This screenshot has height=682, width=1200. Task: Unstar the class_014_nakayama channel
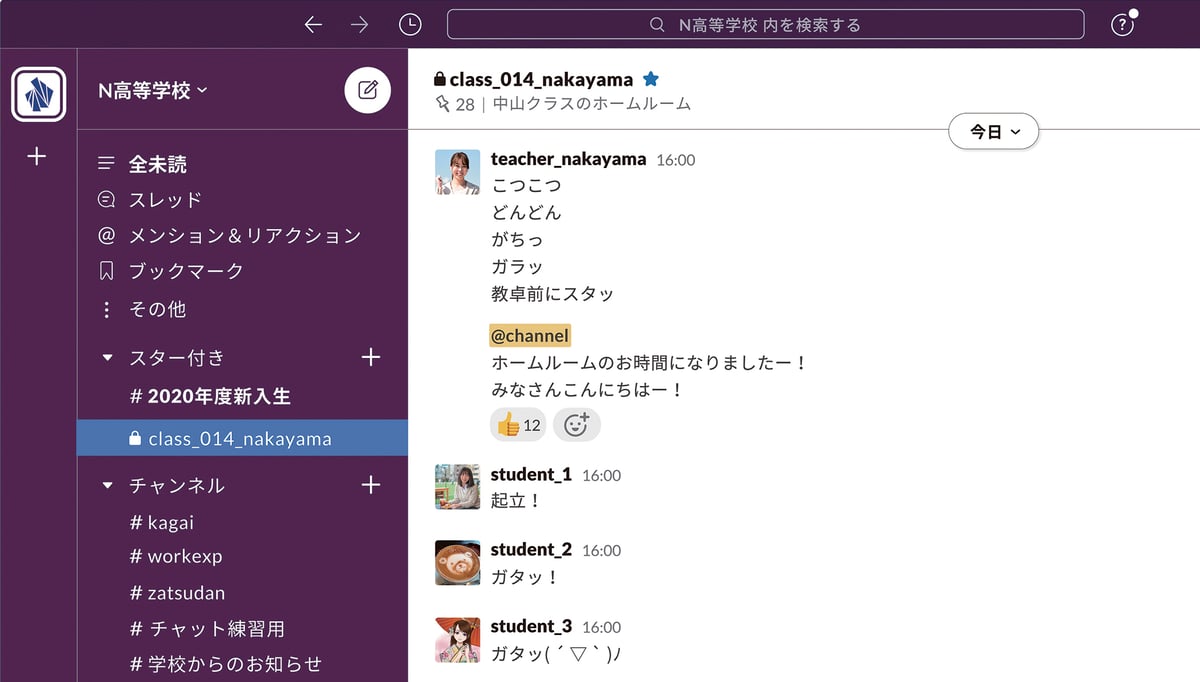651,79
